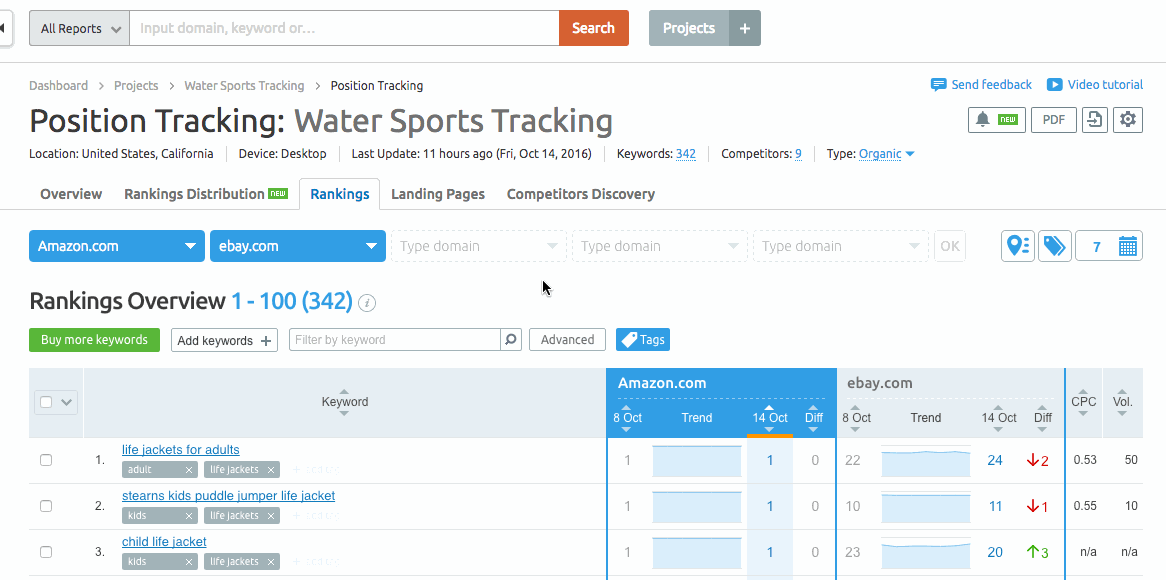This screenshot has height=580, width=1166.
Task: Expand the All Reports dropdown
Action: tap(80, 28)
